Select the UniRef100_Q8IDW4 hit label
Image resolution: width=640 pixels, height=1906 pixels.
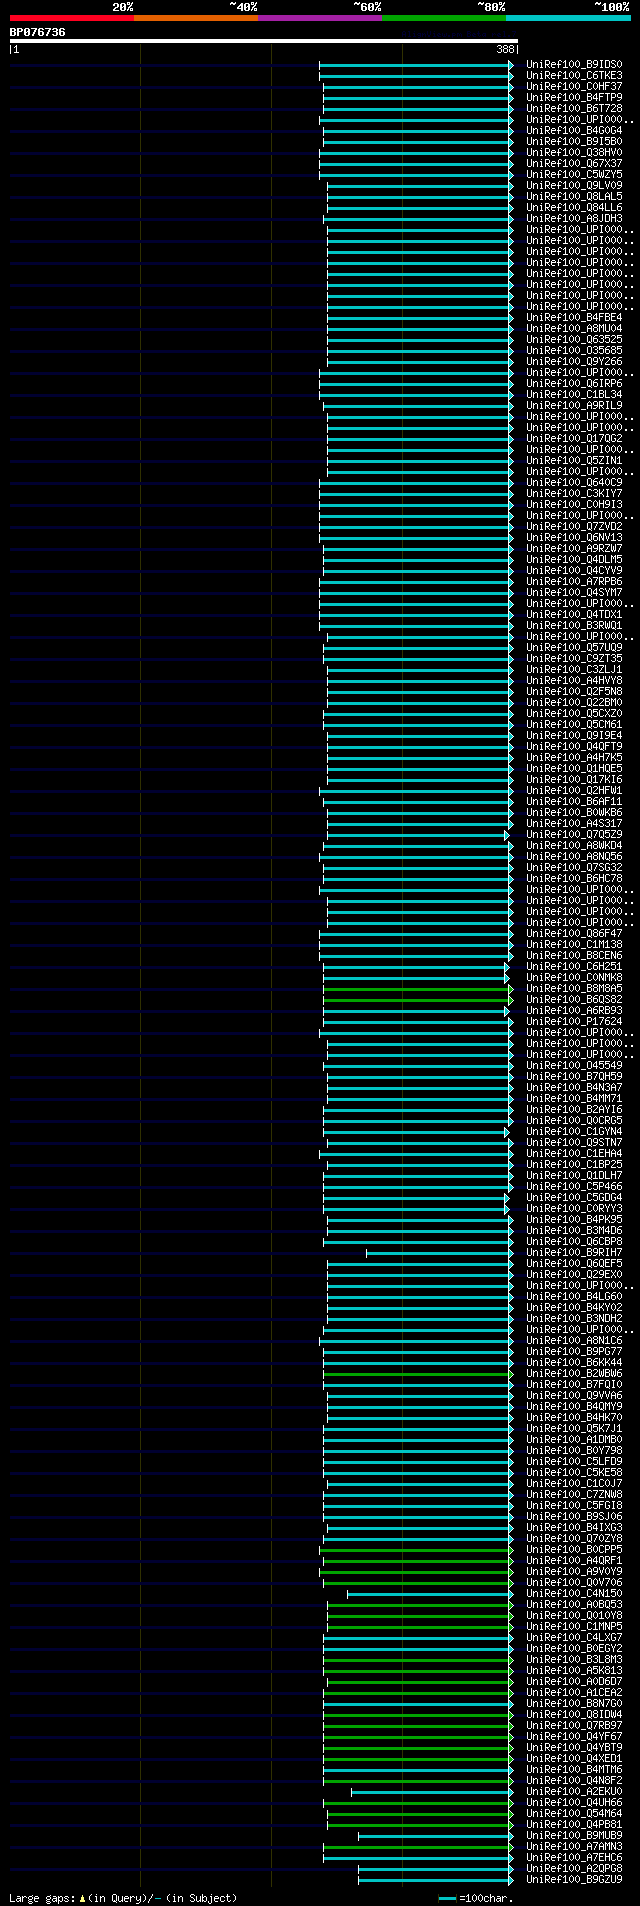pyautogui.click(x=574, y=1714)
